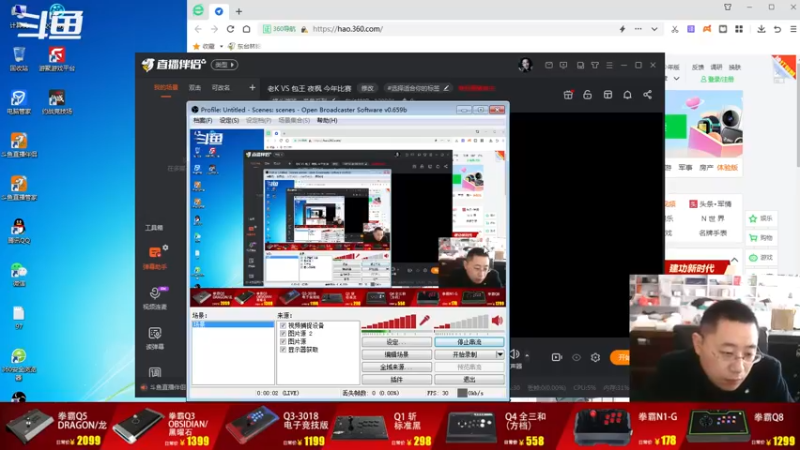Toggle the 类型 mode pill in 直播伴侣
Image resolution: width=800 pixels, height=450 pixels.
point(225,65)
